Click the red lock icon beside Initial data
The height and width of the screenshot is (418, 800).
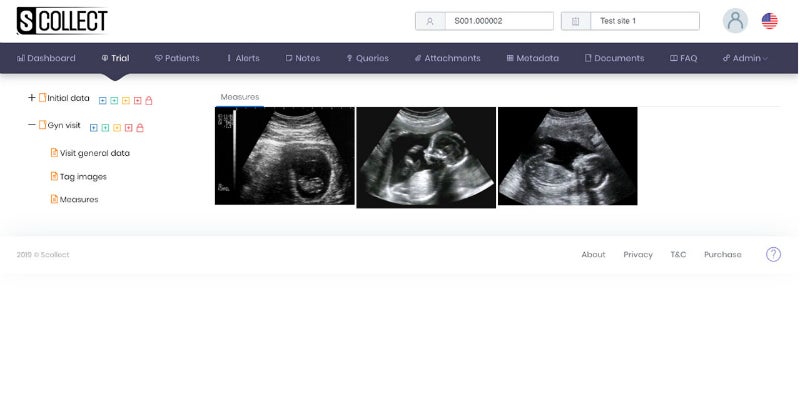149,101
